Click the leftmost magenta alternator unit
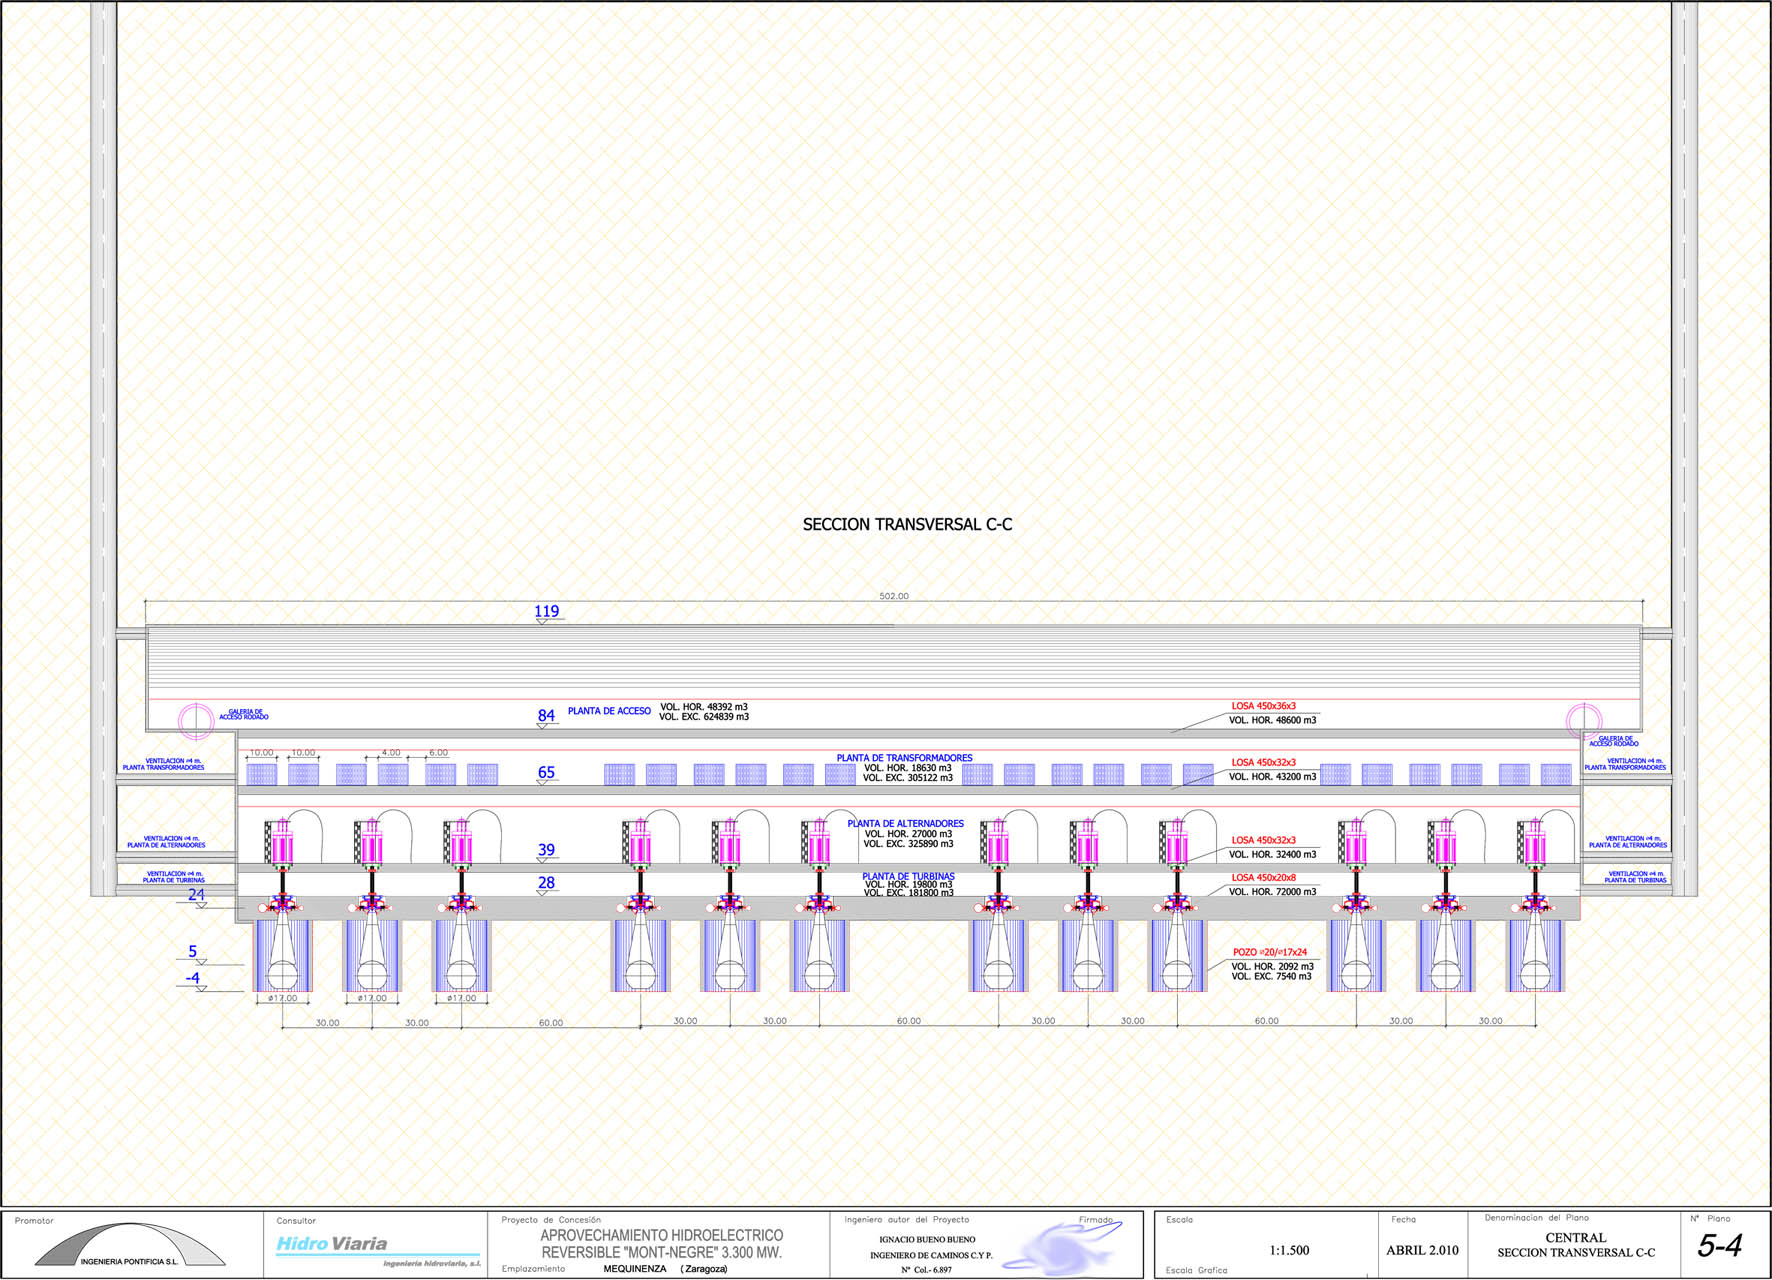Screen dimensions: 1772x1280 (282, 843)
